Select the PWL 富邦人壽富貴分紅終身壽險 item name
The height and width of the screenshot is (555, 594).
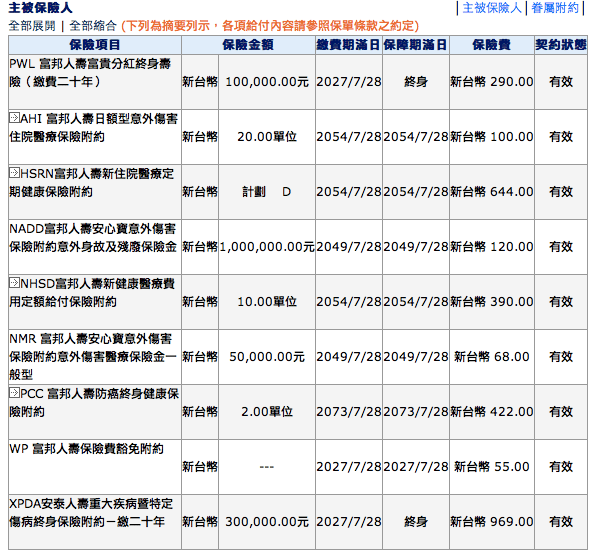coord(90,72)
